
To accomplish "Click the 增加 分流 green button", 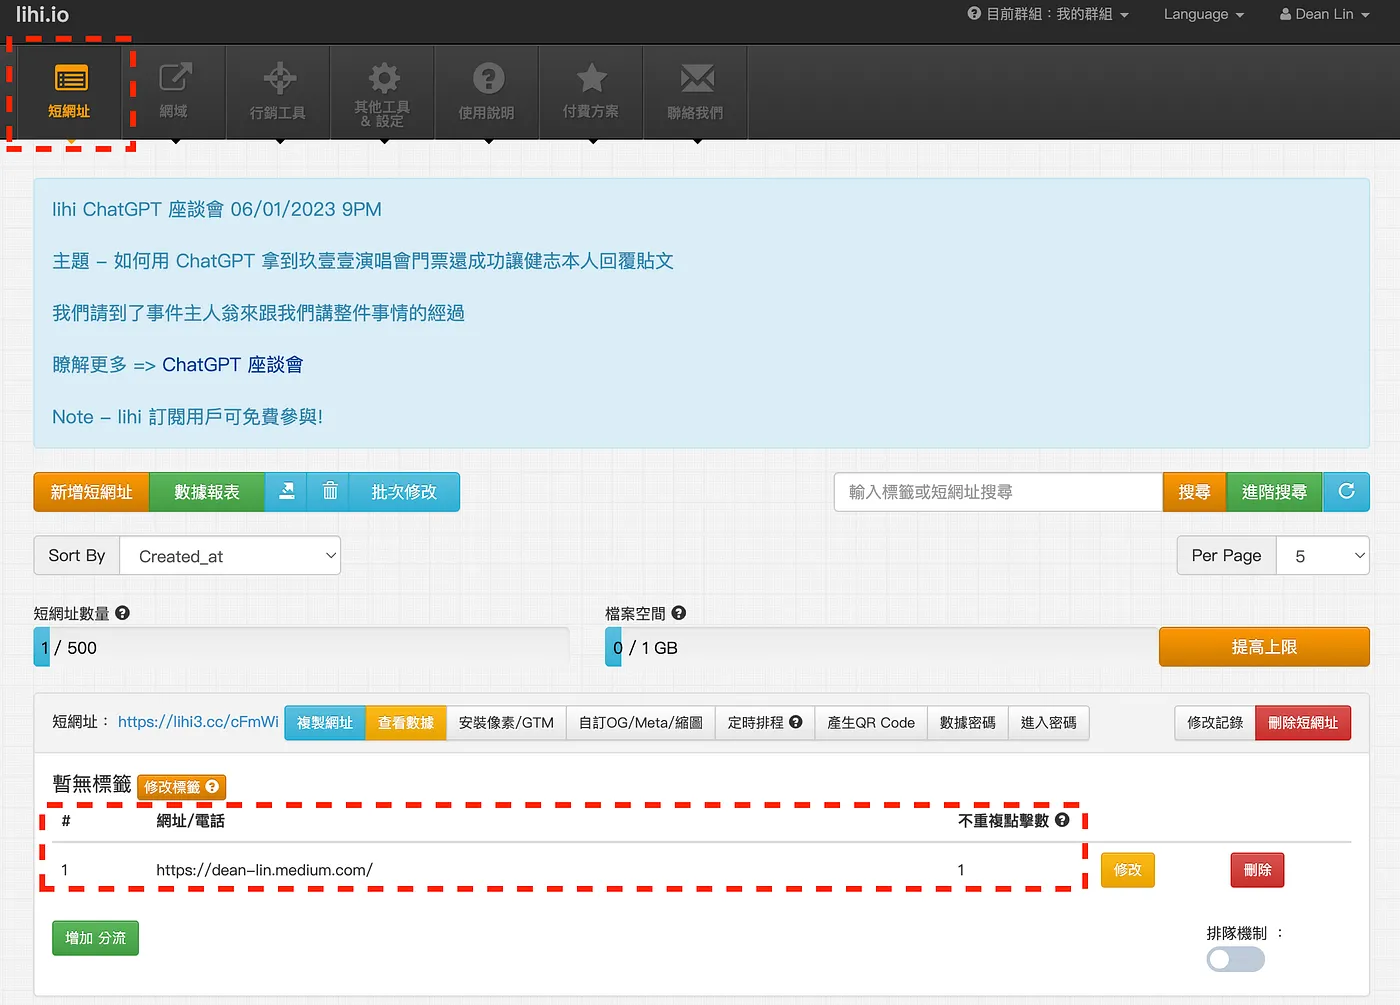I will 96,938.
